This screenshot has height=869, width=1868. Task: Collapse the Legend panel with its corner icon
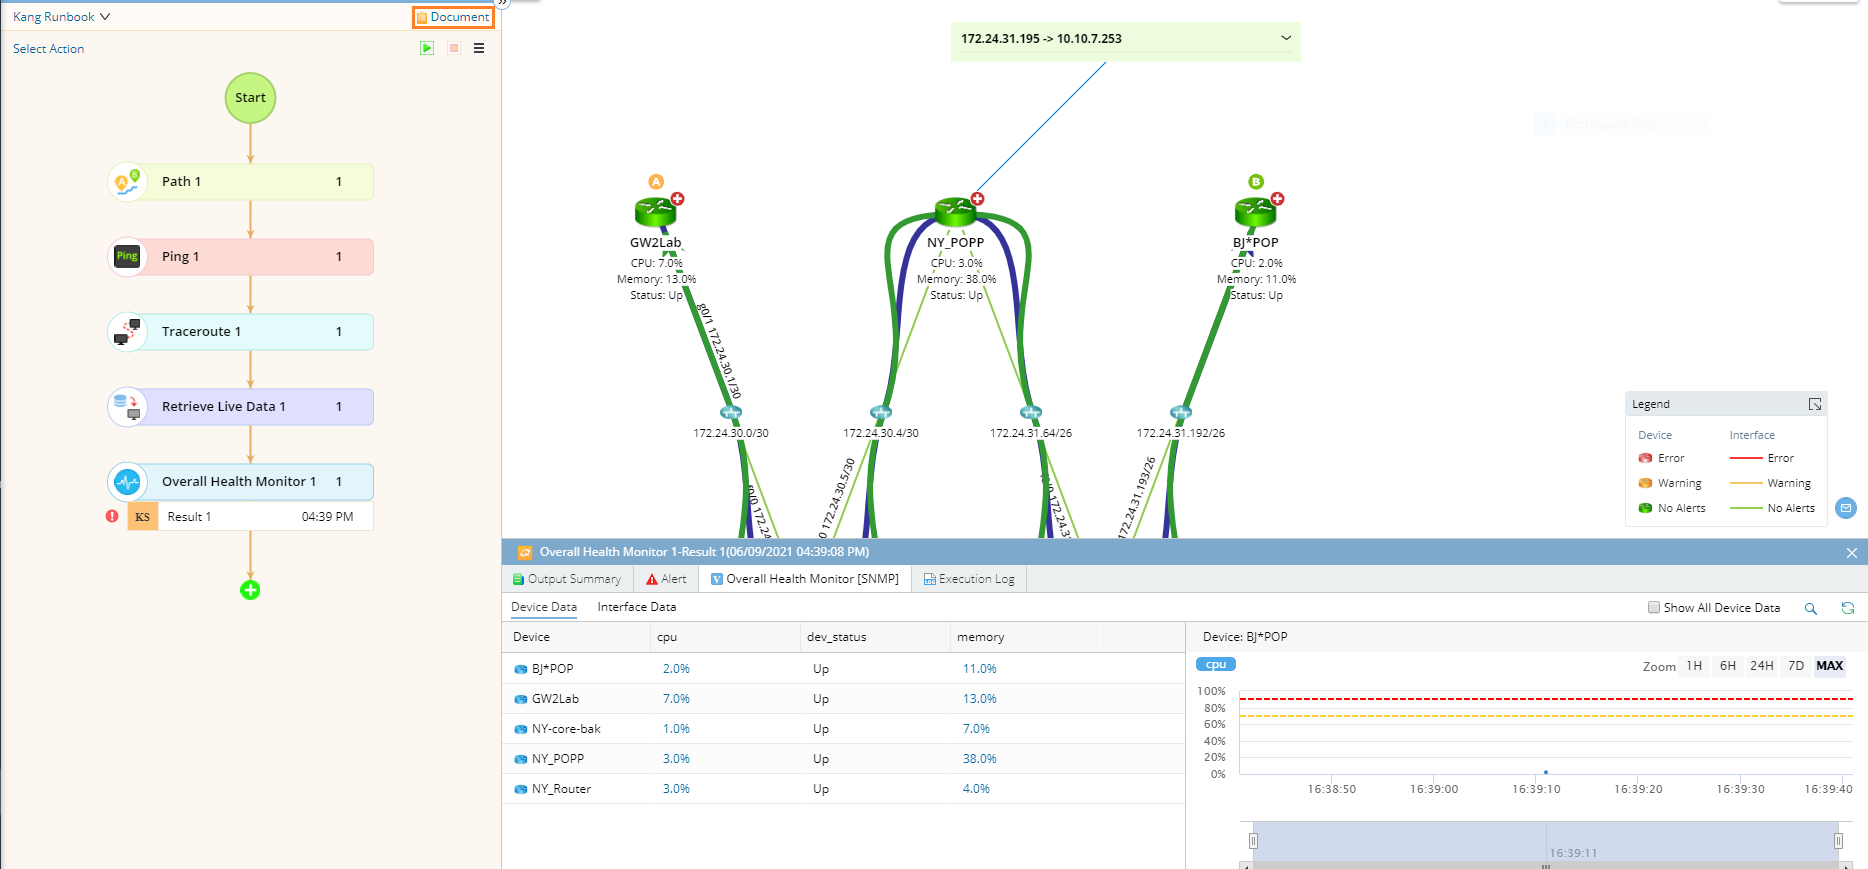click(x=1815, y=404)
